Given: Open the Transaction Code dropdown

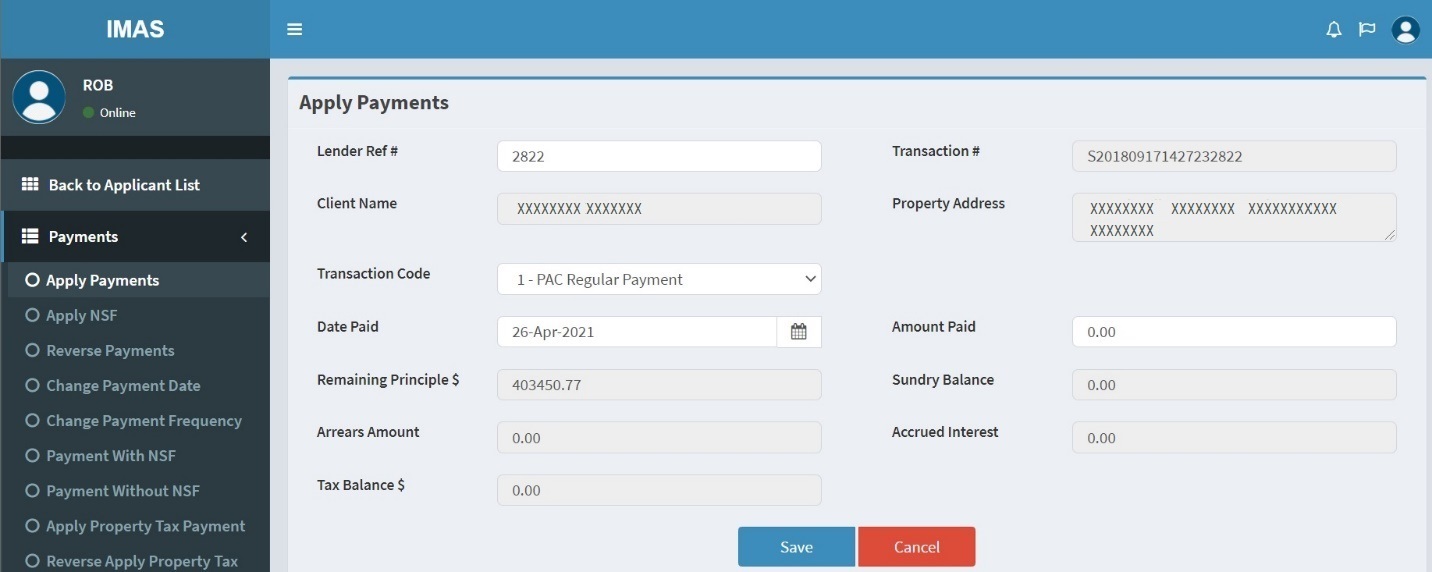Looking at the screenshot, I should click(x=659, y=280).
